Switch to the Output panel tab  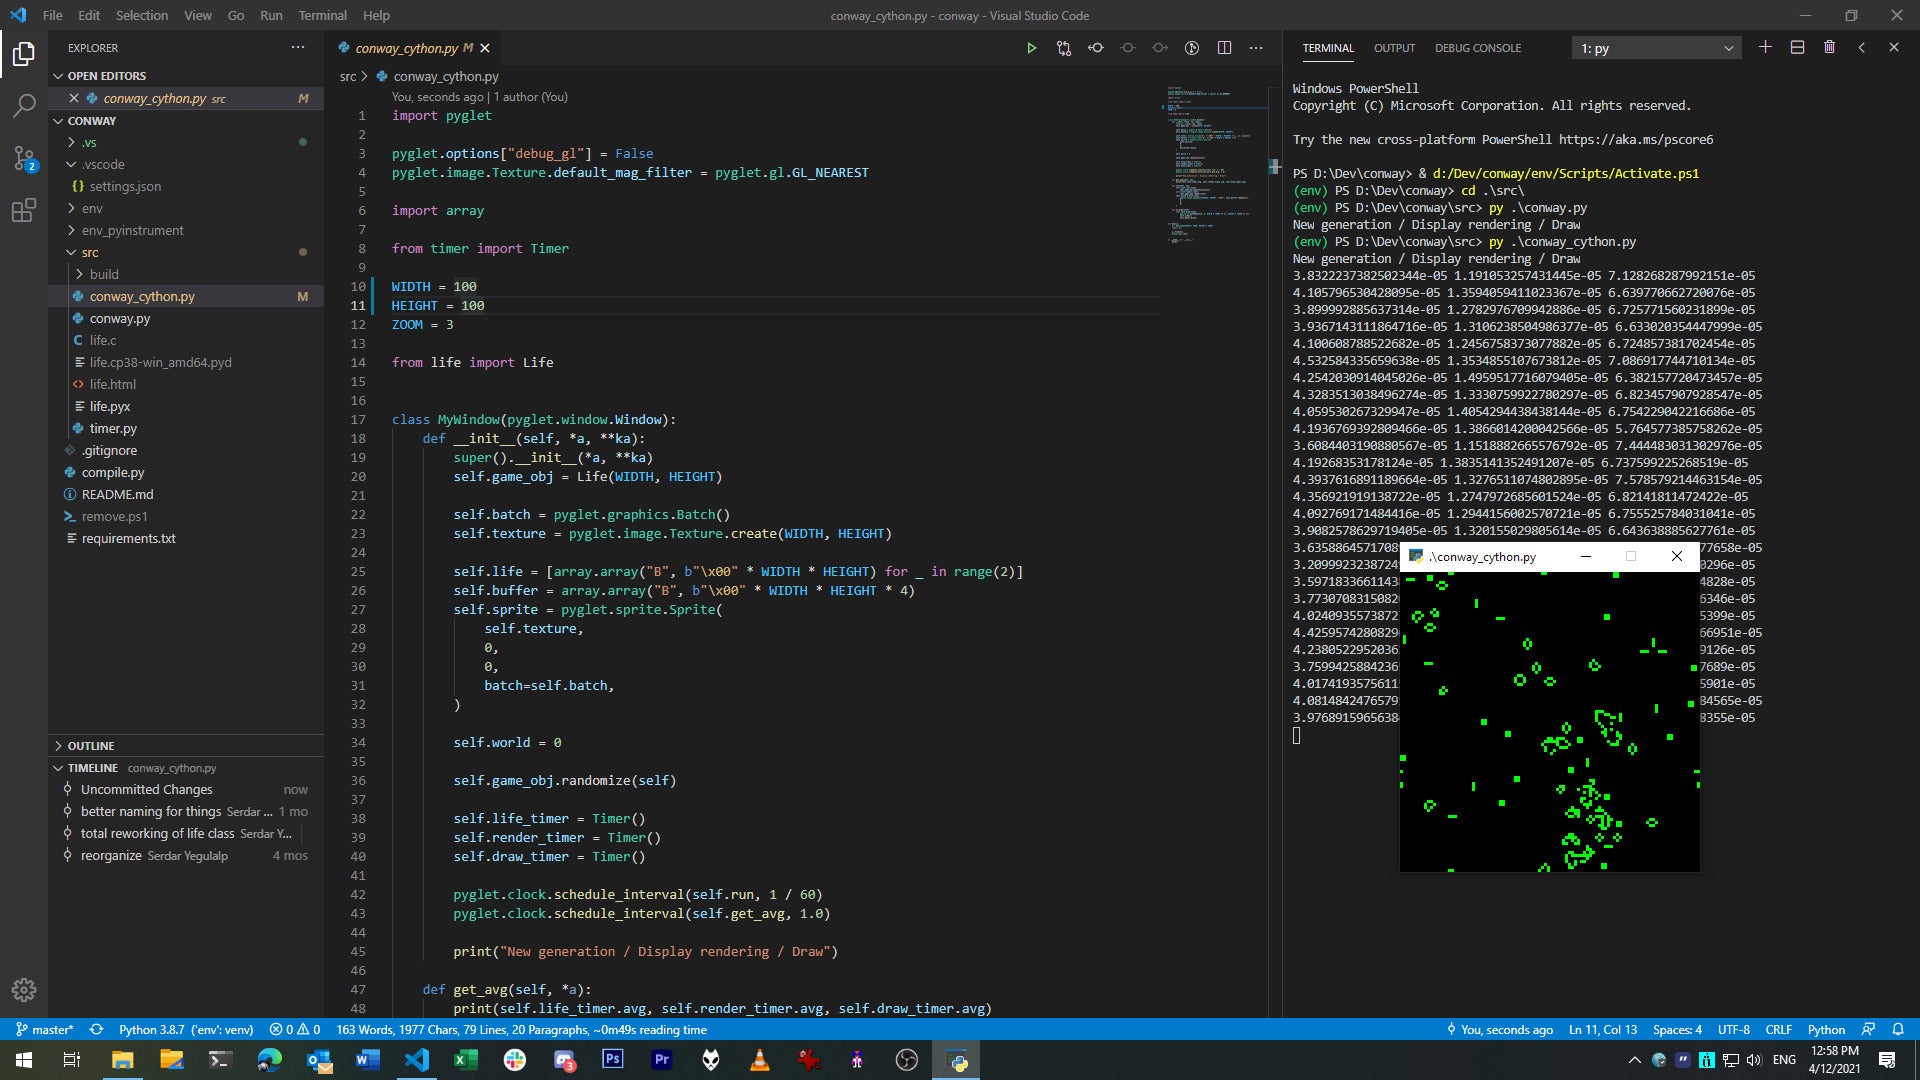point(1394,48)
